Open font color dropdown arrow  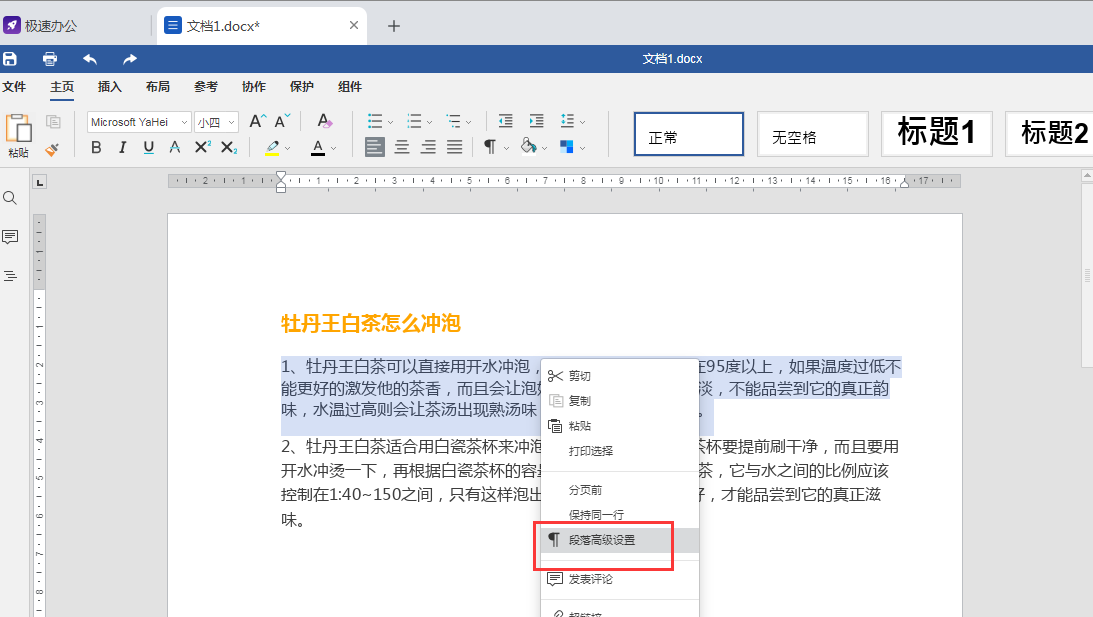coord(333,148)
